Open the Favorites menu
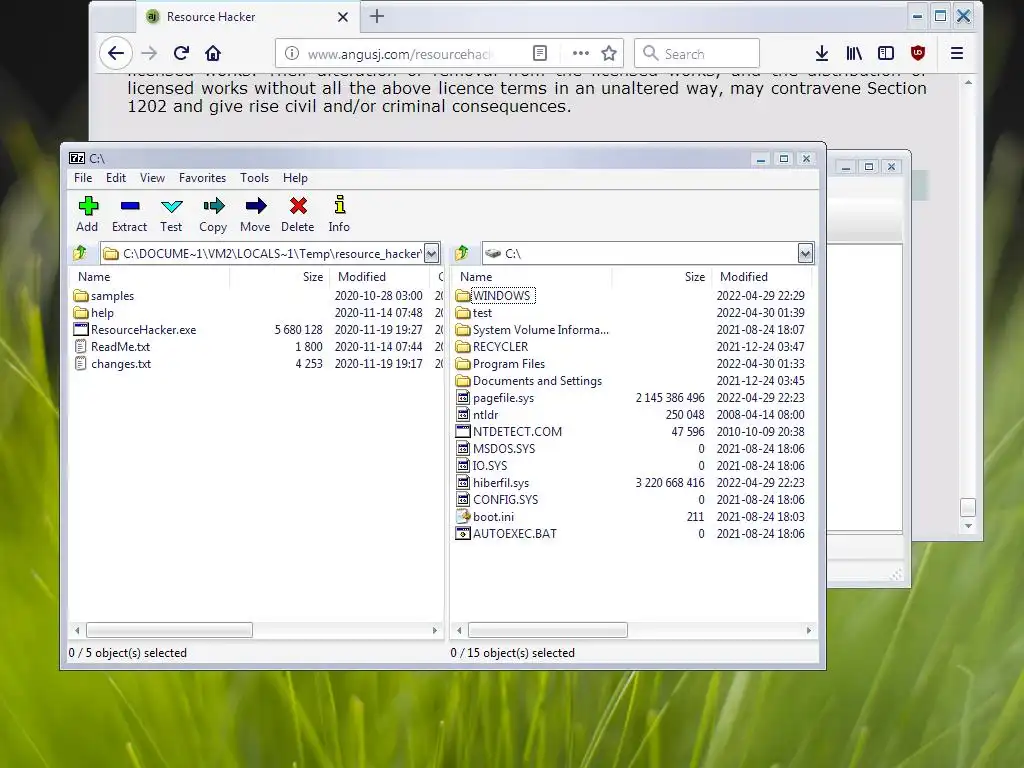This screenshot has height=768, width=1024. (202, 178)
